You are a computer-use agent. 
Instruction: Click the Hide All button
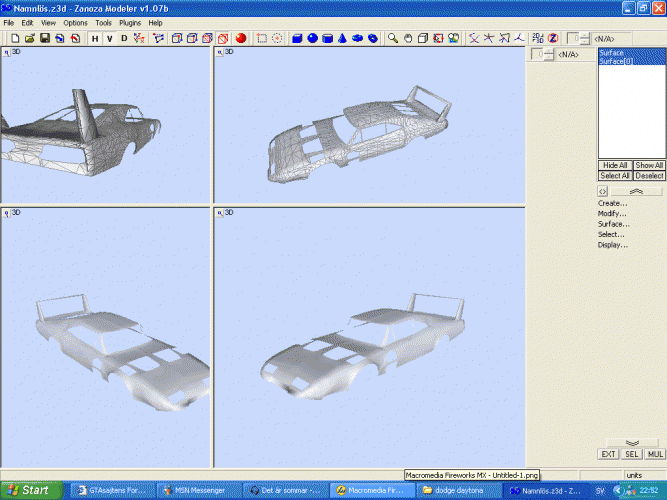pos(614,165)
